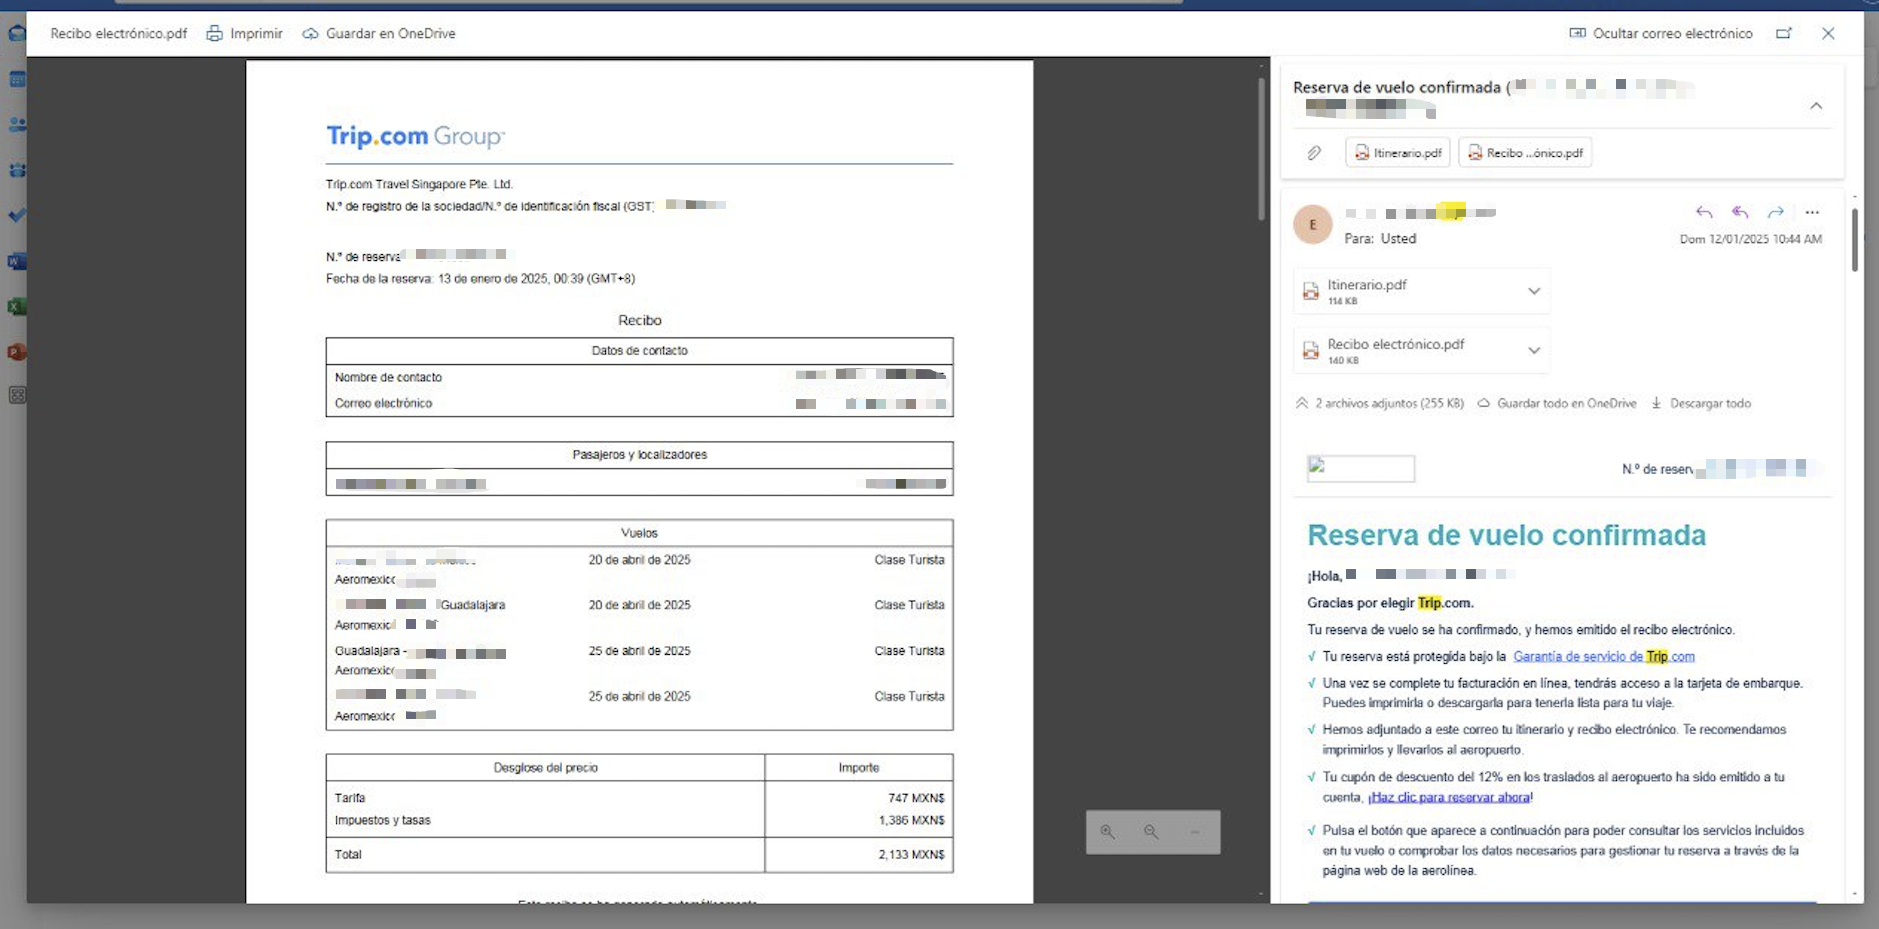Screen dimensions: 1879x929
Task: Click the Datos de contacto table header
Action: 639,351
